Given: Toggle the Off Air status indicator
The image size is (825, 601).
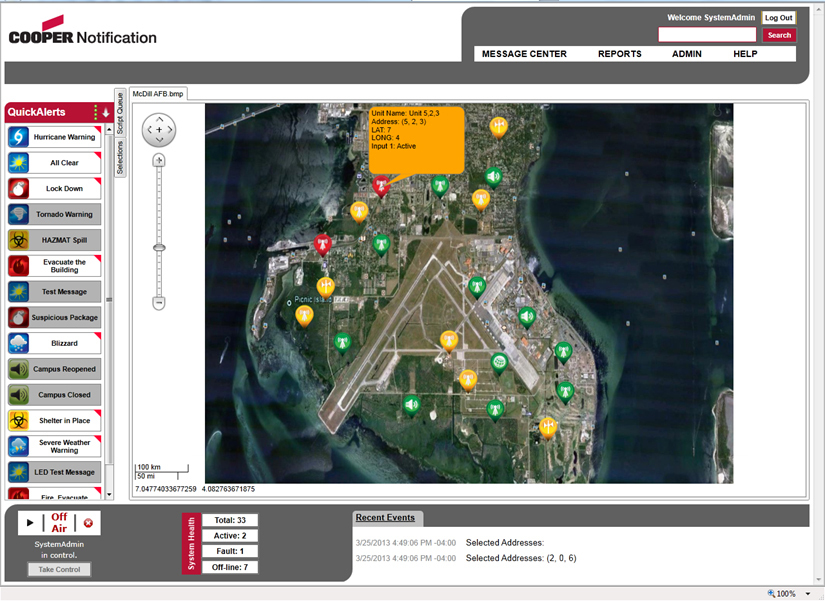Looking at the screenshot, I should pyautogui.click(x=59, y=523).
